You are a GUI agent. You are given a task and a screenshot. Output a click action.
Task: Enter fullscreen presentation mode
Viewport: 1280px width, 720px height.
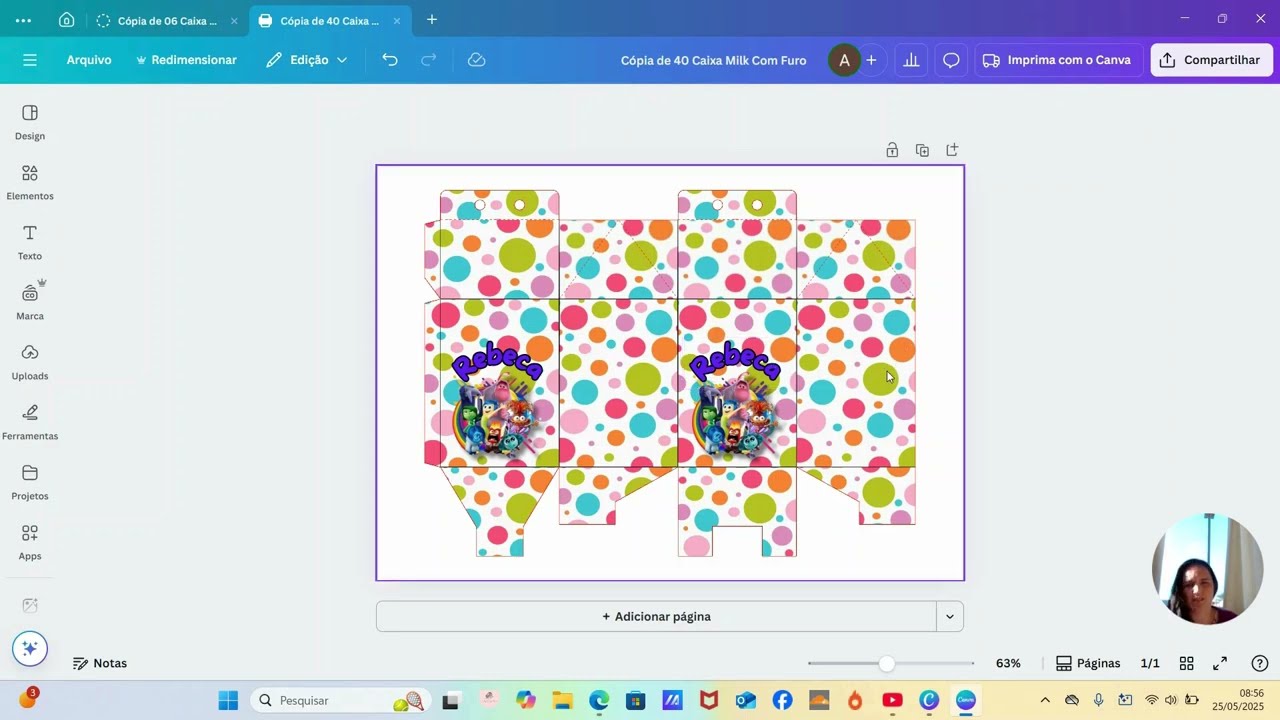1220,663
